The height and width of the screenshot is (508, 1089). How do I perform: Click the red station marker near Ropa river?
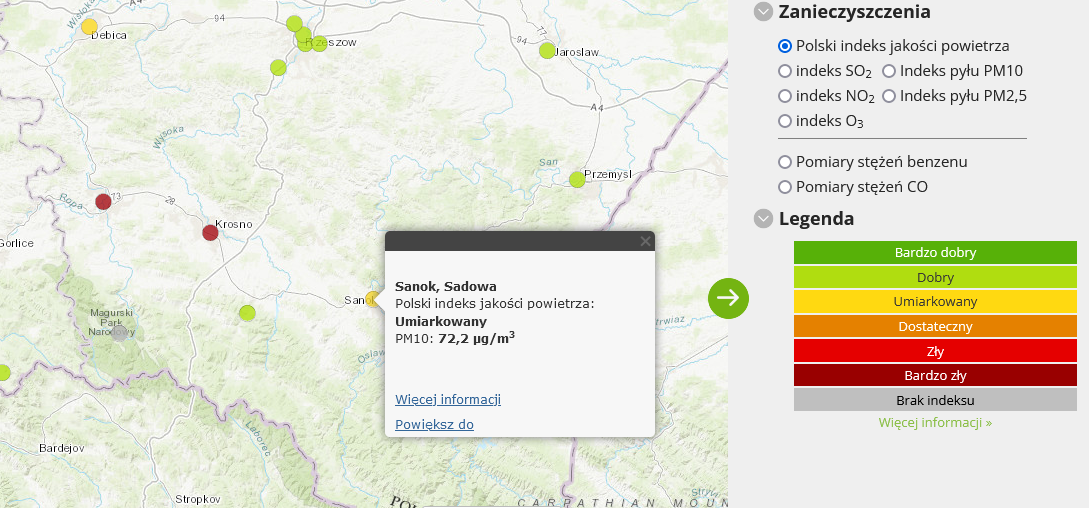click(103, 201)
